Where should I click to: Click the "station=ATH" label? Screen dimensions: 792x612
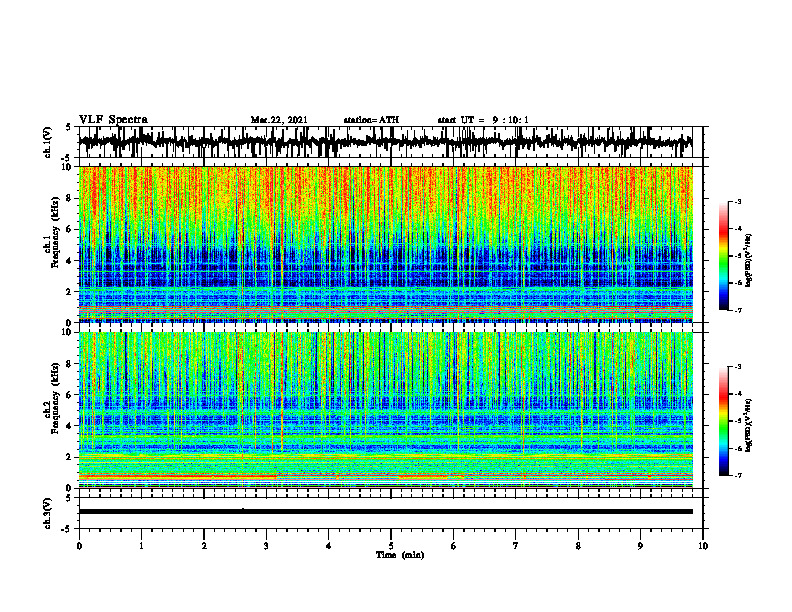pyautogui.click(x=371, y=120)
